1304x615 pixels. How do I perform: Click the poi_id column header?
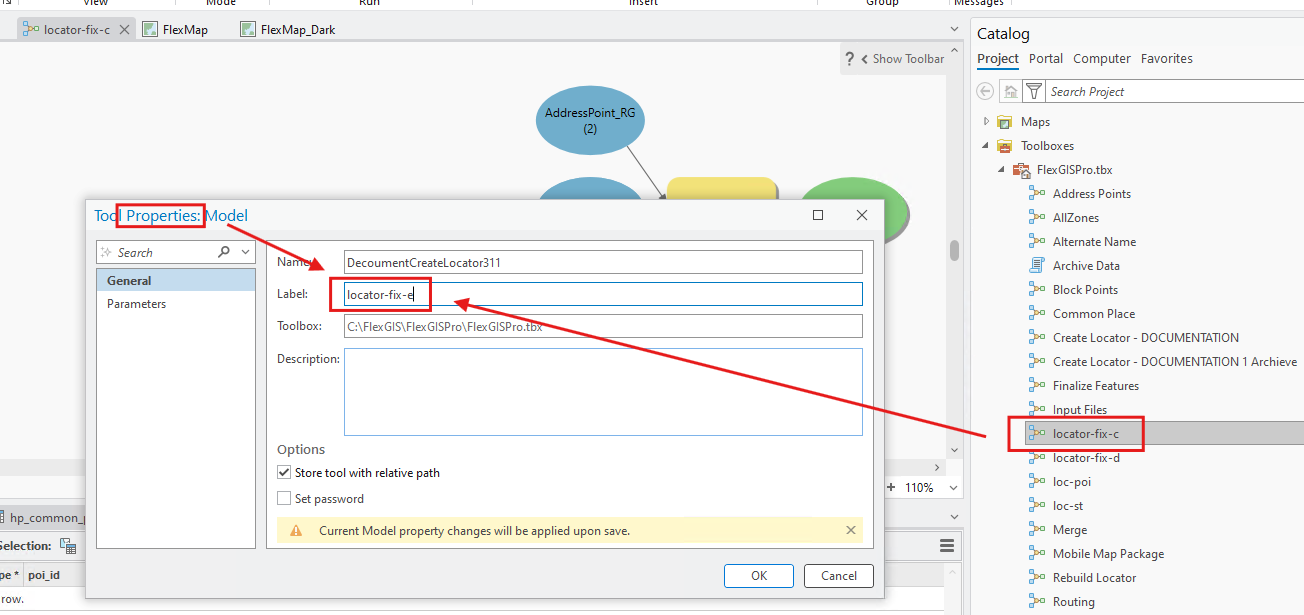(x=44, y=575)
